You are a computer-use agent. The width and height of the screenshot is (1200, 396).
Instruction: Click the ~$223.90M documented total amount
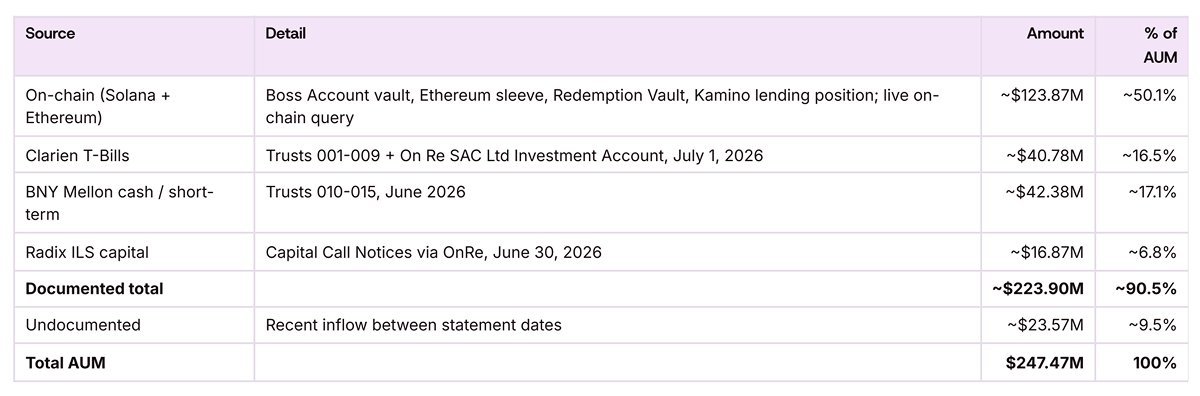[1038, 289]
